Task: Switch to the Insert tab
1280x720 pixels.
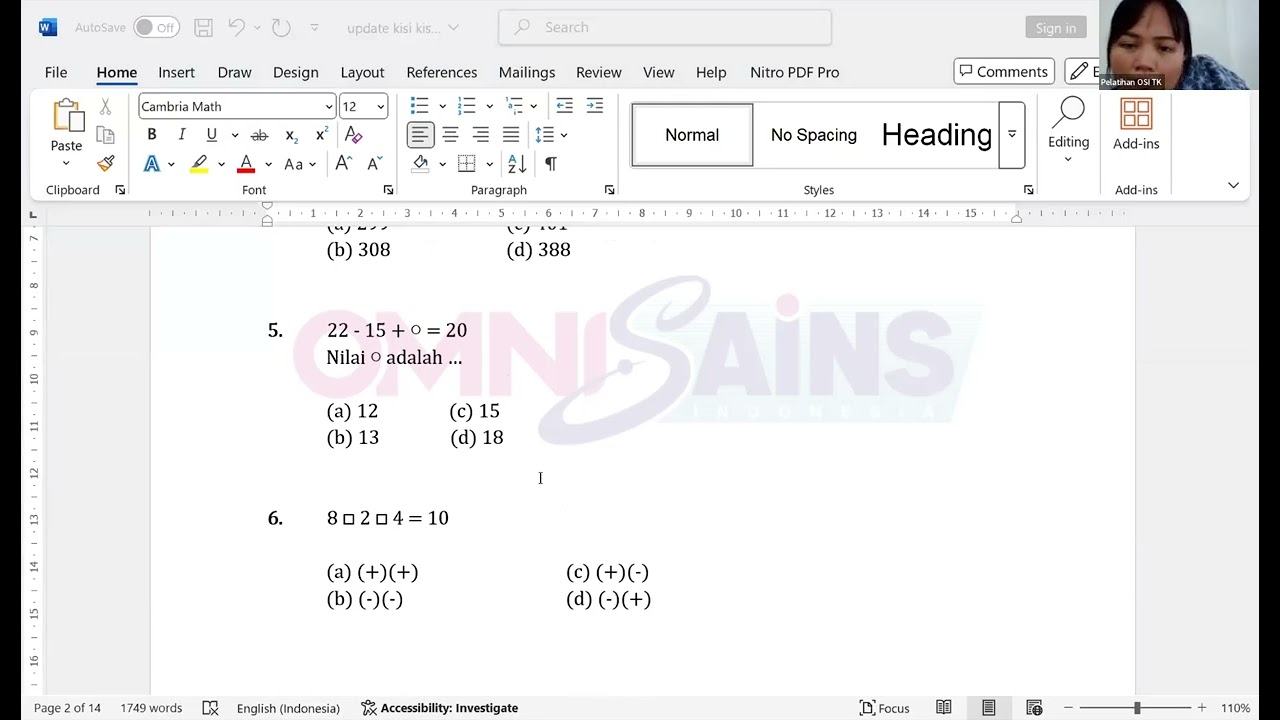Action: click(176, 72)
